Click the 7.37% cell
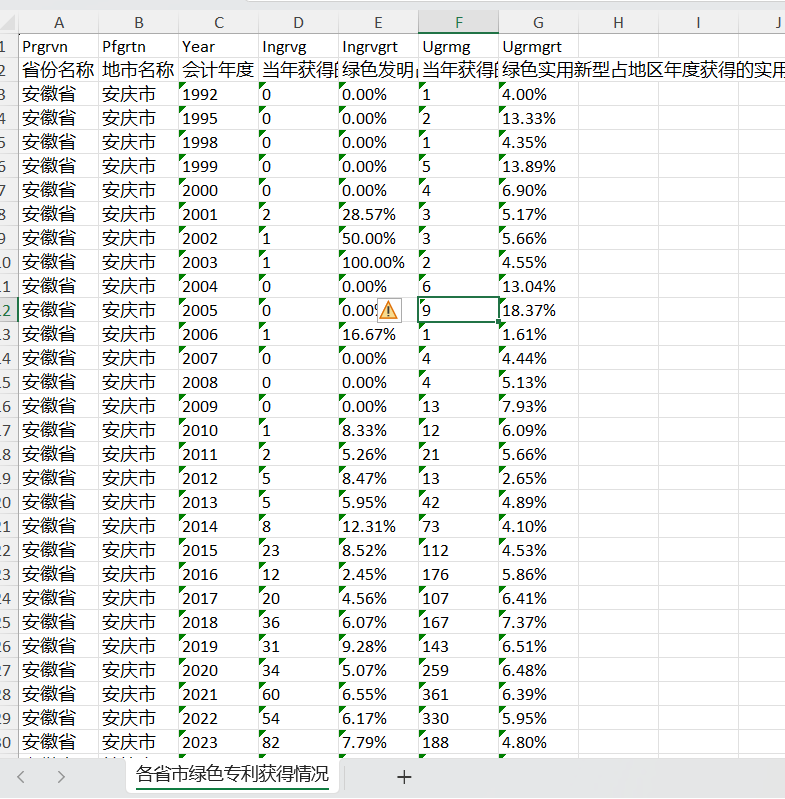The height and width of the screenshot is (799, 785). 538,623
